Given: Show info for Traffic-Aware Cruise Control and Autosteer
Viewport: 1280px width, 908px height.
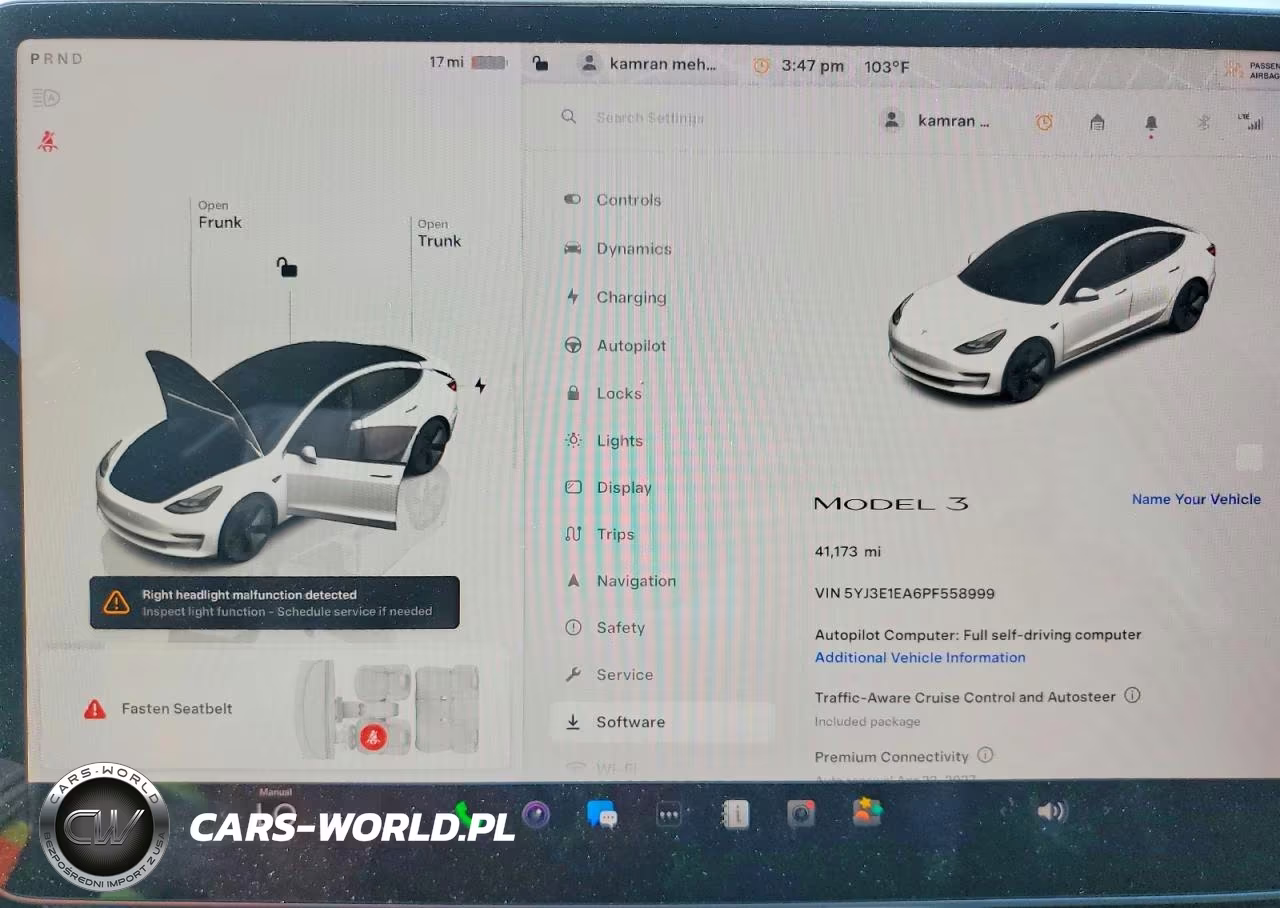Looking at the screenshot, I should [x=1132, y=695].
